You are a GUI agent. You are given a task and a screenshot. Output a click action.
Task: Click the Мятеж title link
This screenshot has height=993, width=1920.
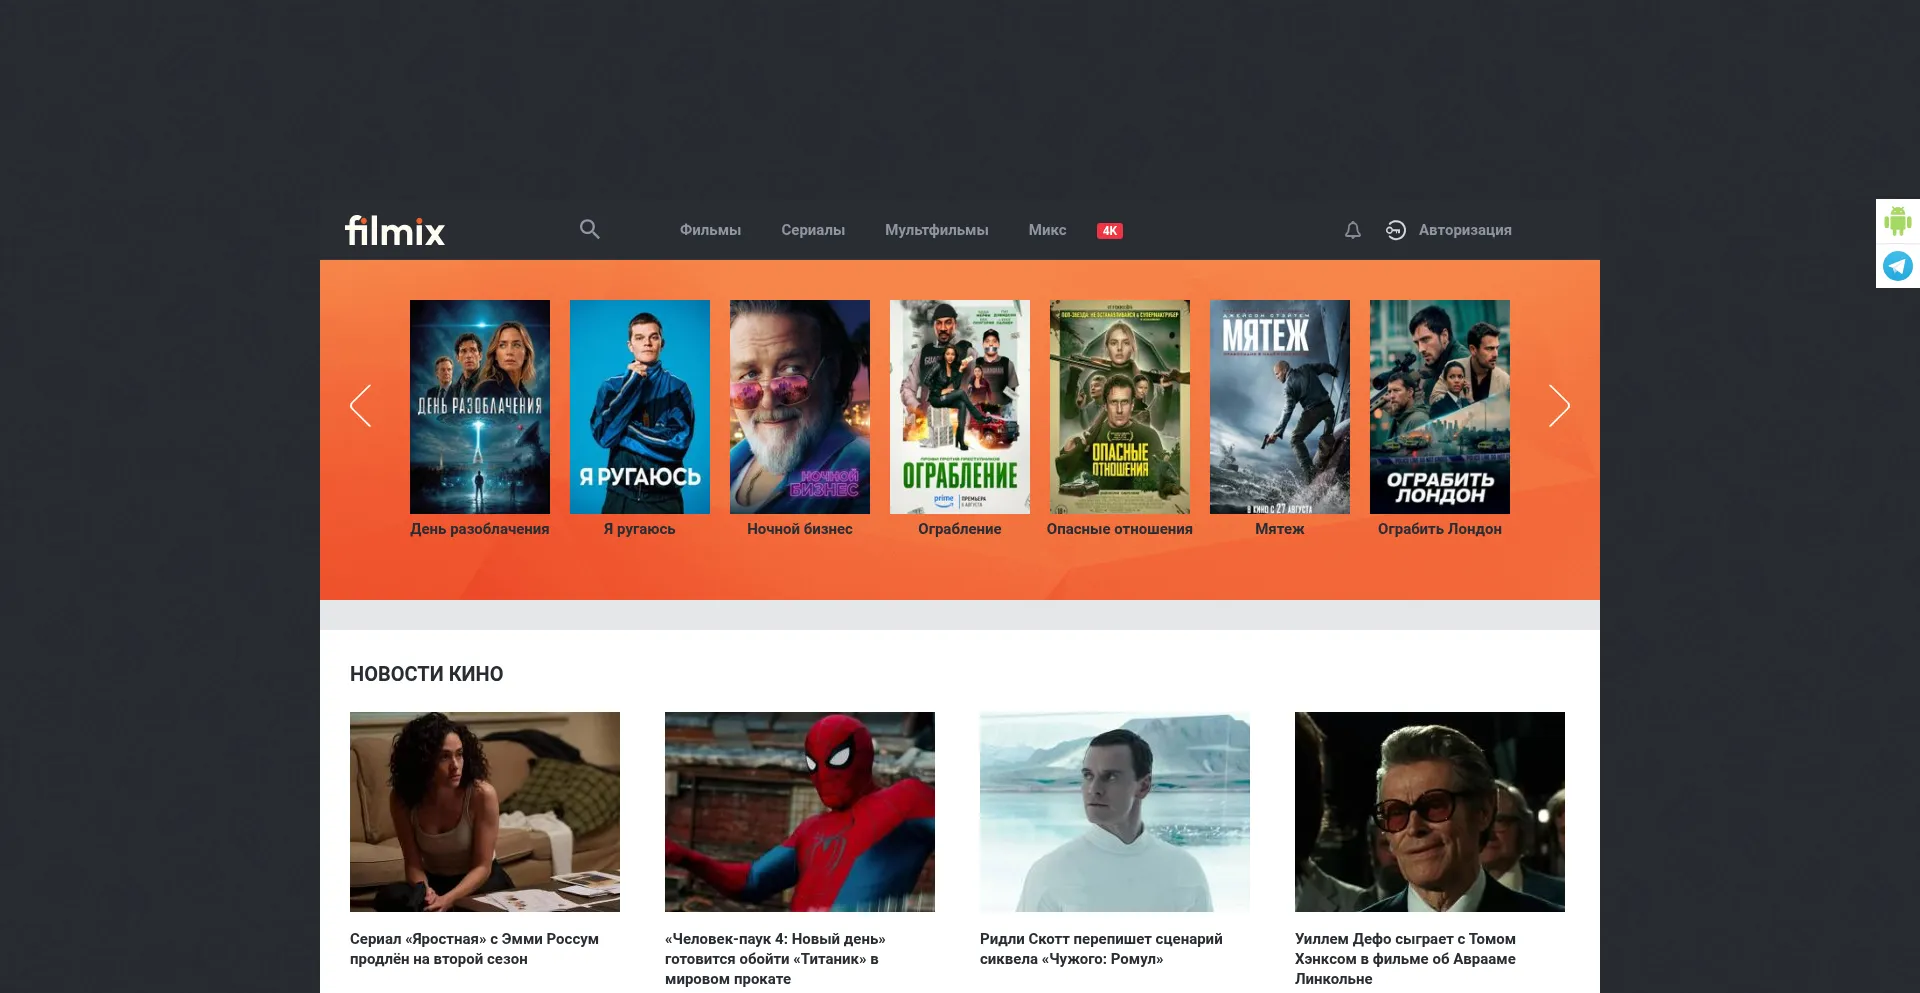coord(1280,529)
